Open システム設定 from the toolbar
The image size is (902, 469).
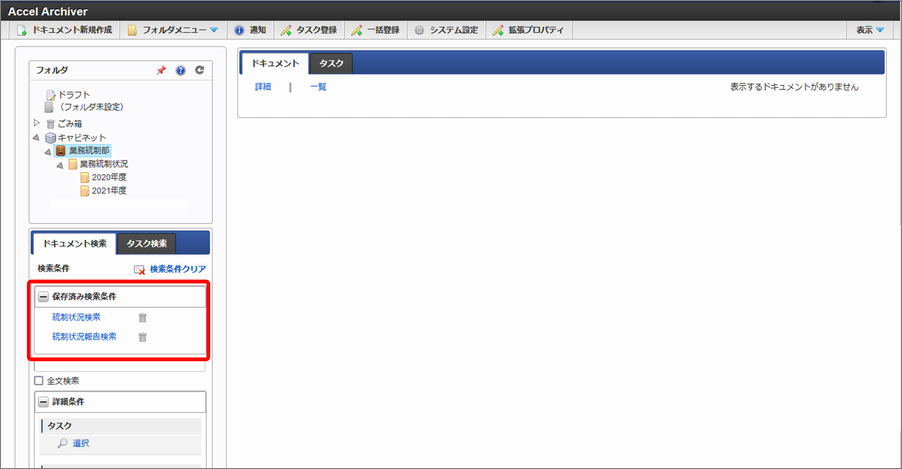446,30
